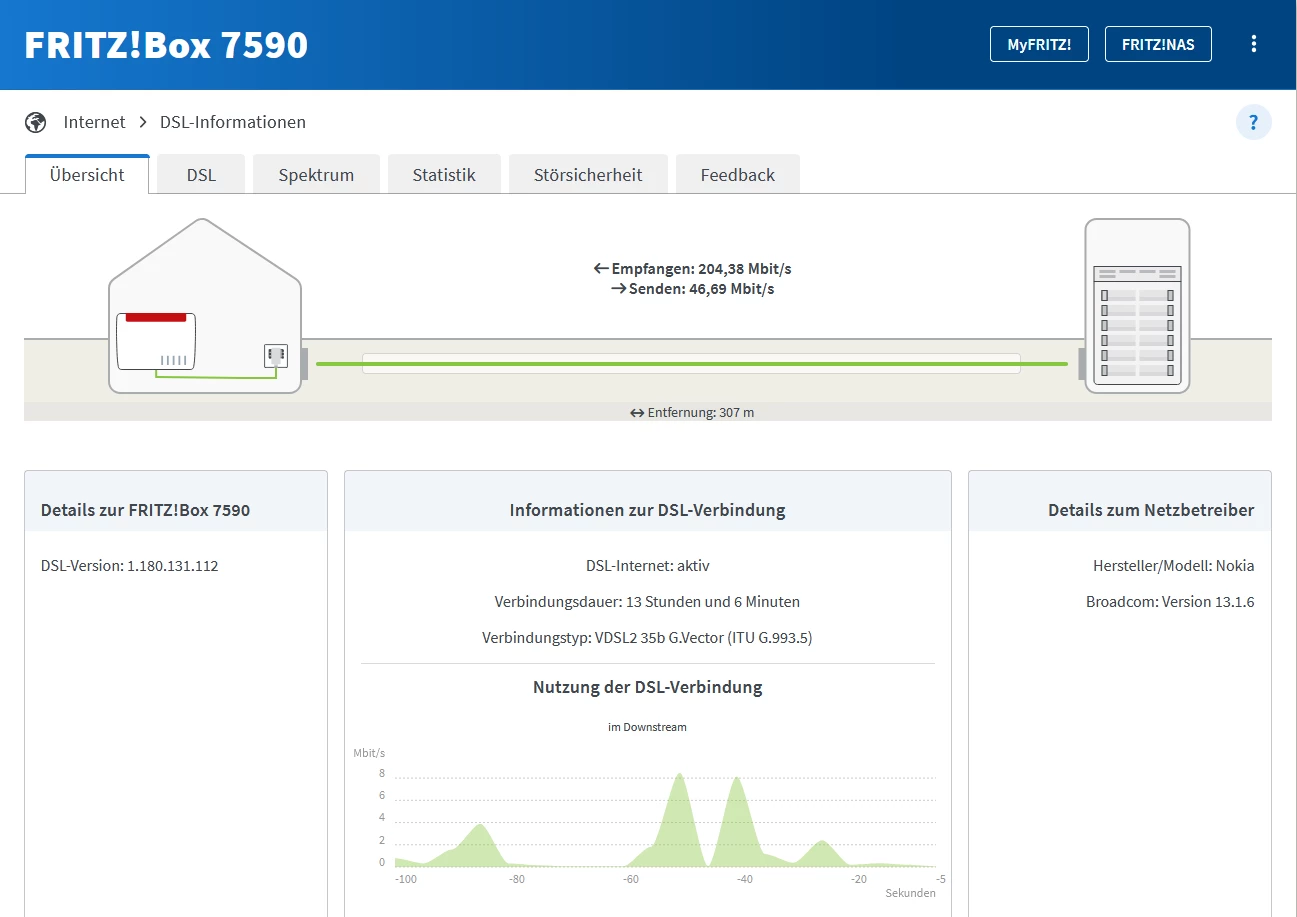Select the Statistik tab

point(444,175)
